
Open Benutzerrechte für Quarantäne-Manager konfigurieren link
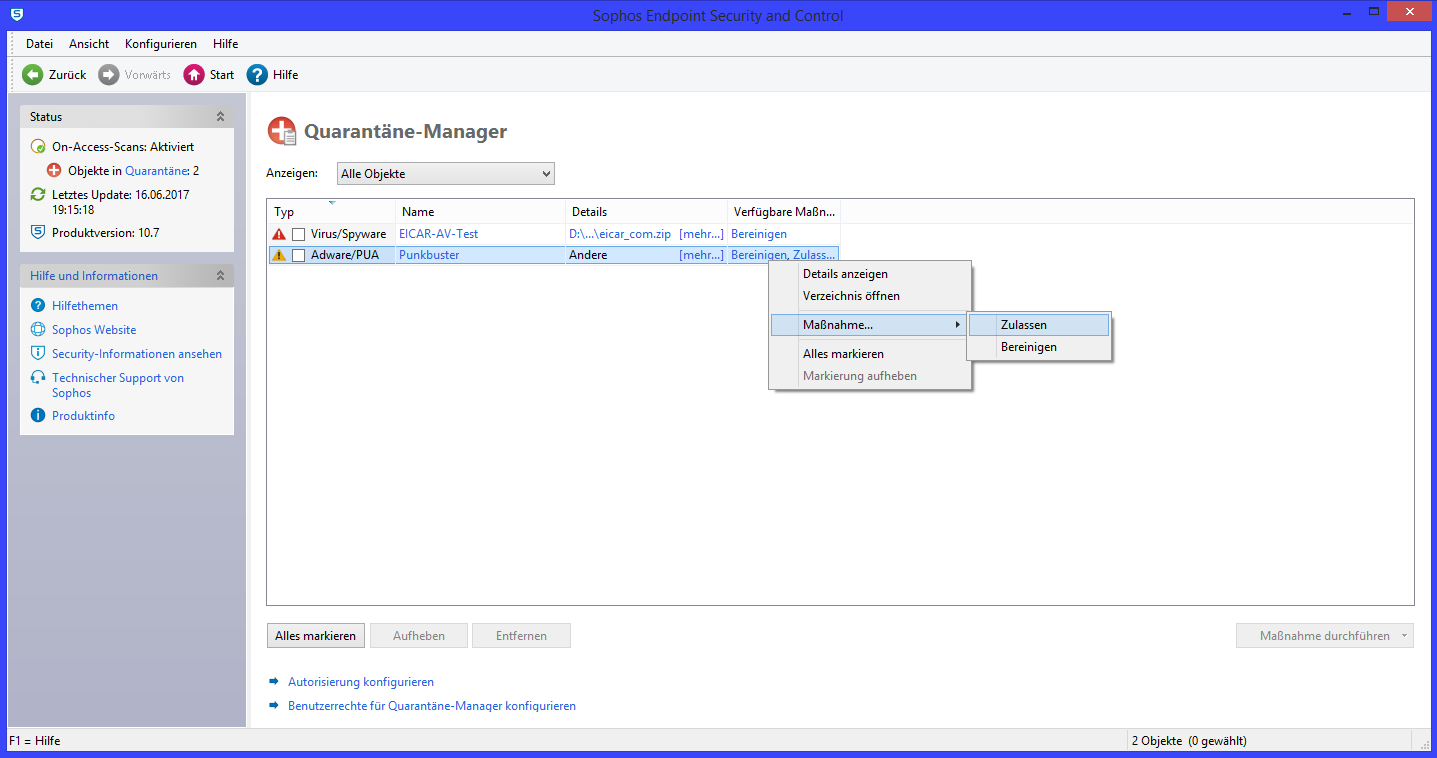tap(432, 706)
